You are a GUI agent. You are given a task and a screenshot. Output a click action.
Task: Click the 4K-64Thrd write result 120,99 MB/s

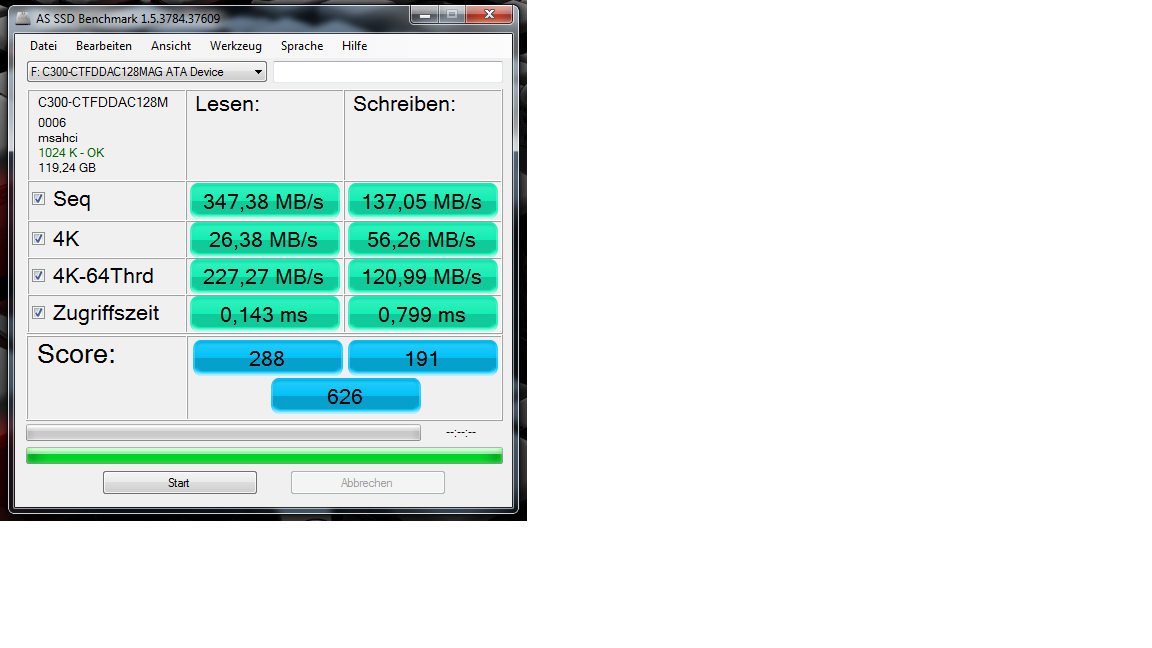(422, 277)
